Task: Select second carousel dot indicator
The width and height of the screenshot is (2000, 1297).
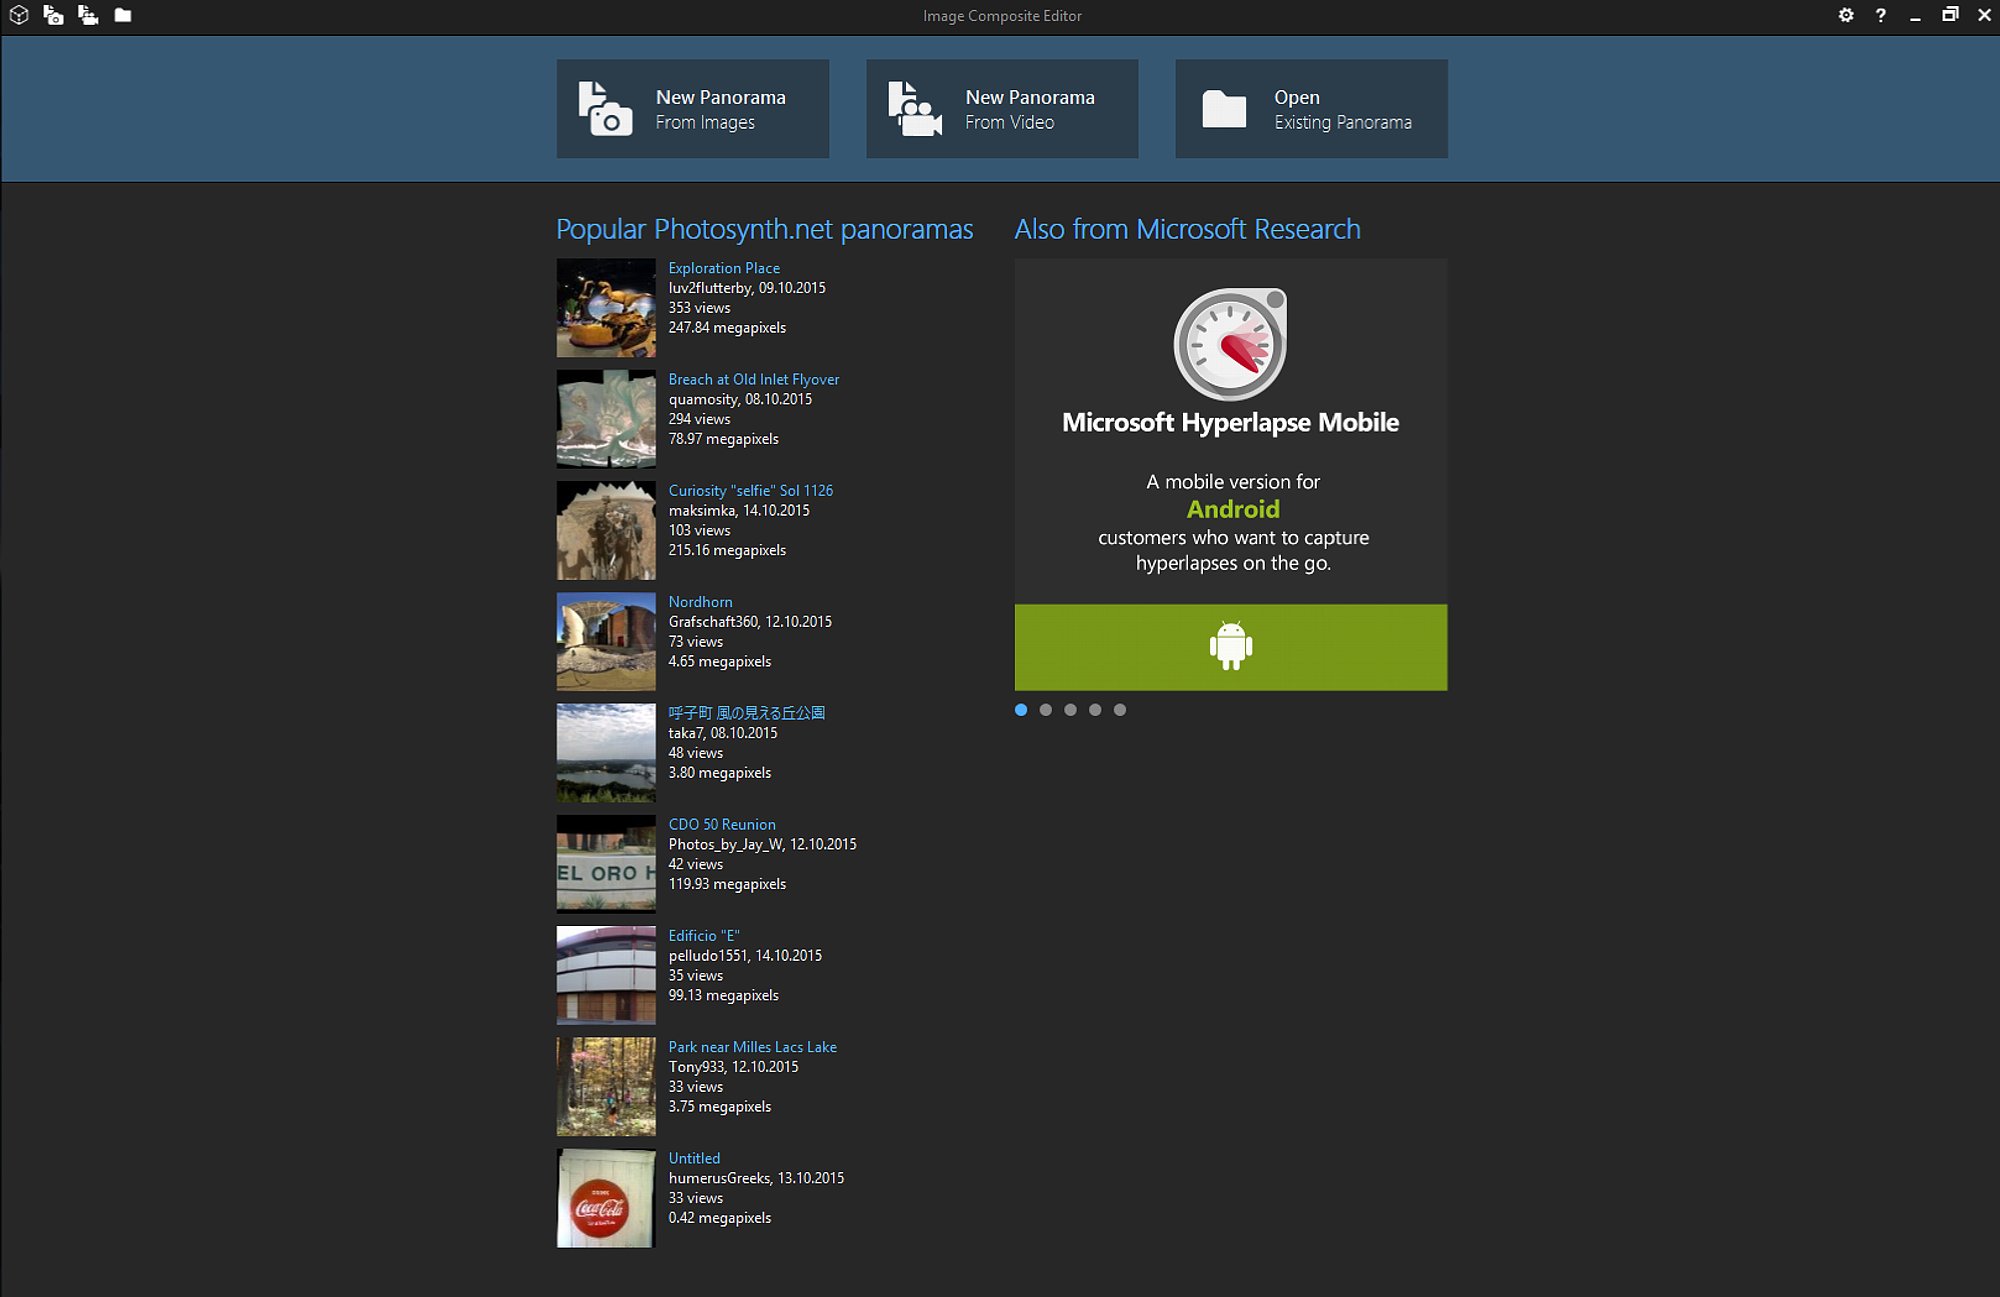Action: click(1046, 710)
